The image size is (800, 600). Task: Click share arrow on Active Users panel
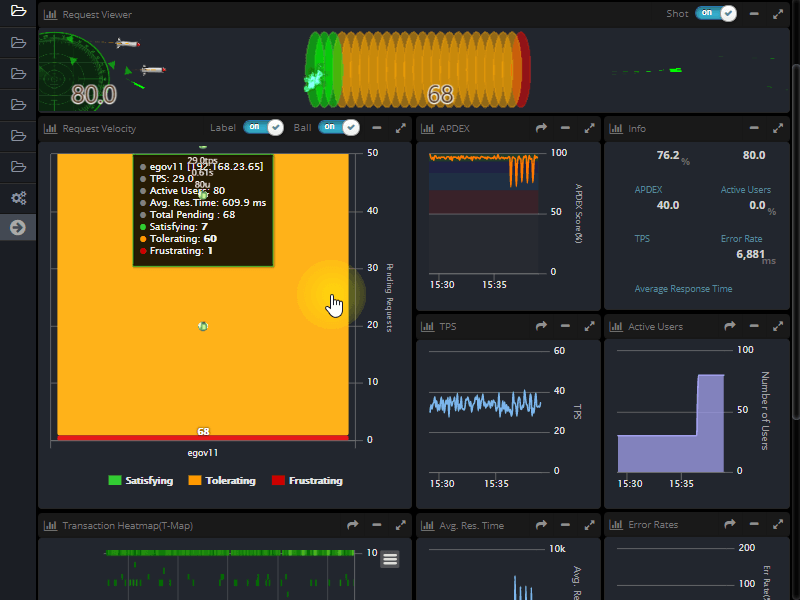click(730, 326)
